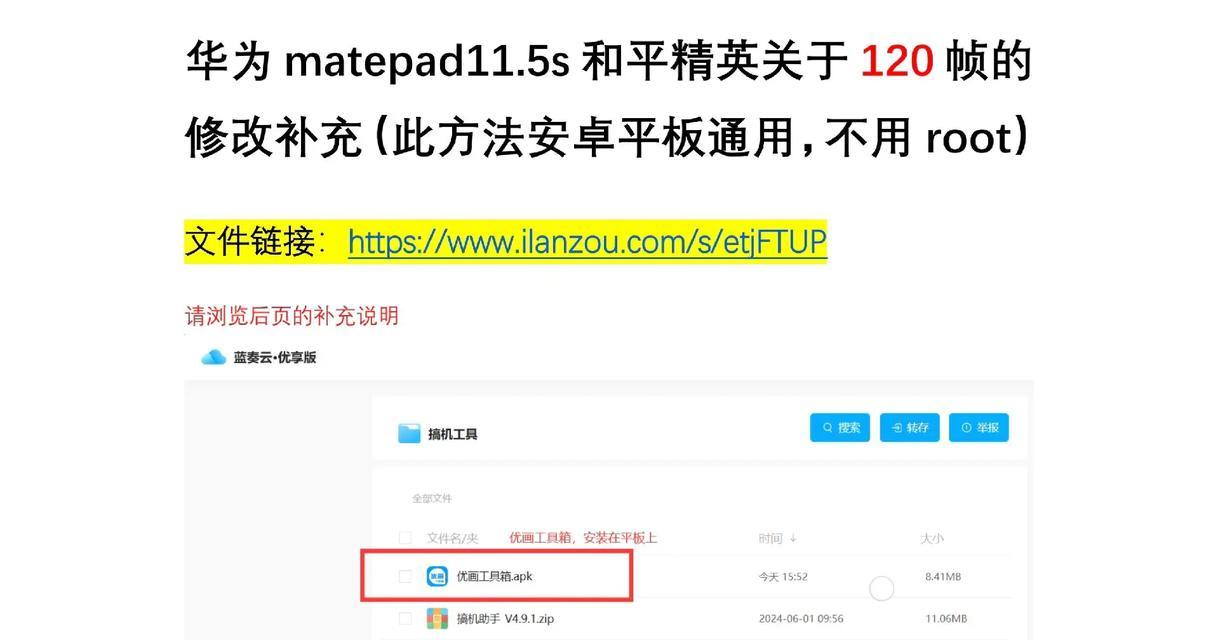Image resolution: width=1218 pixels, height=640 pixels.
Task: Click the 蓝奏云 cloud logo icon
Action: pyautogui.click(x=213, y=357)
